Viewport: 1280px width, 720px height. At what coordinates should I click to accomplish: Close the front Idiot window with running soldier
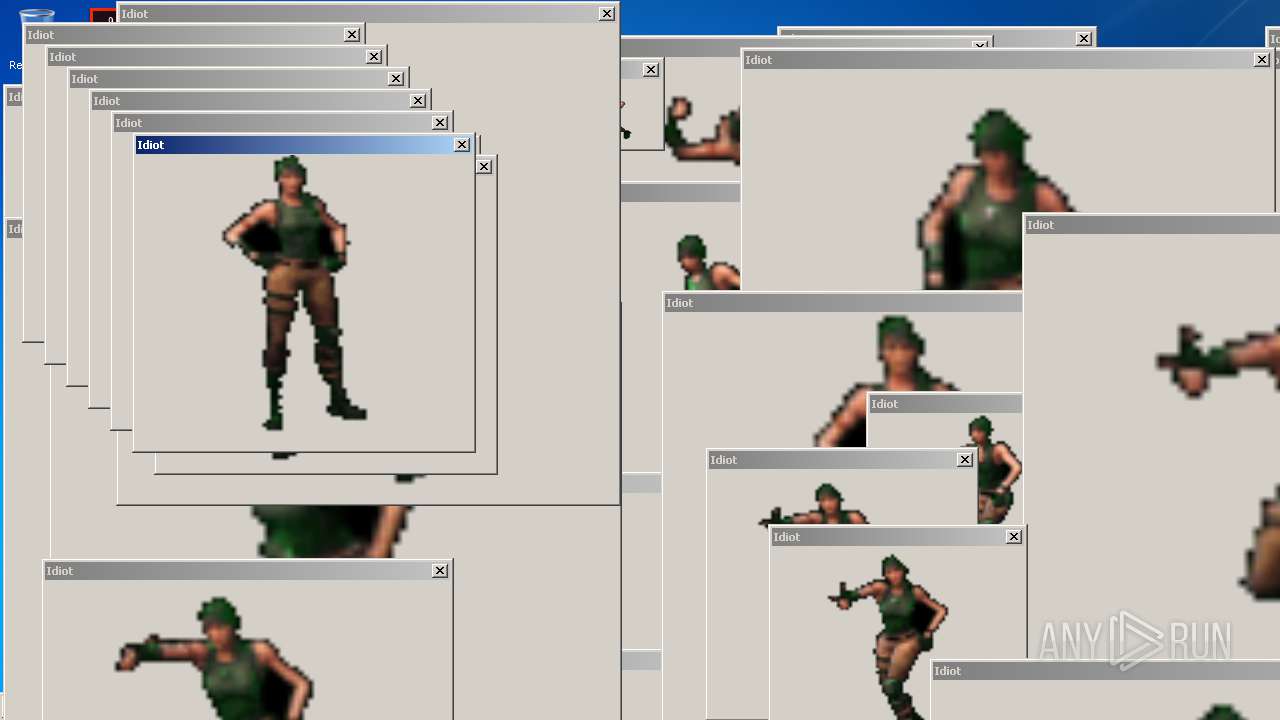[1014, 537]
